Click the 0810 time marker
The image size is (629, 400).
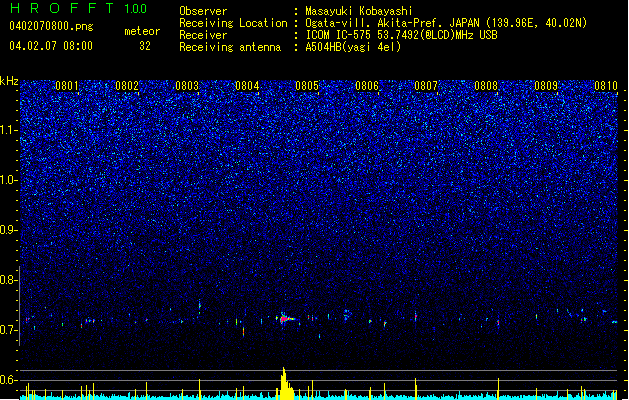(606, 86)
